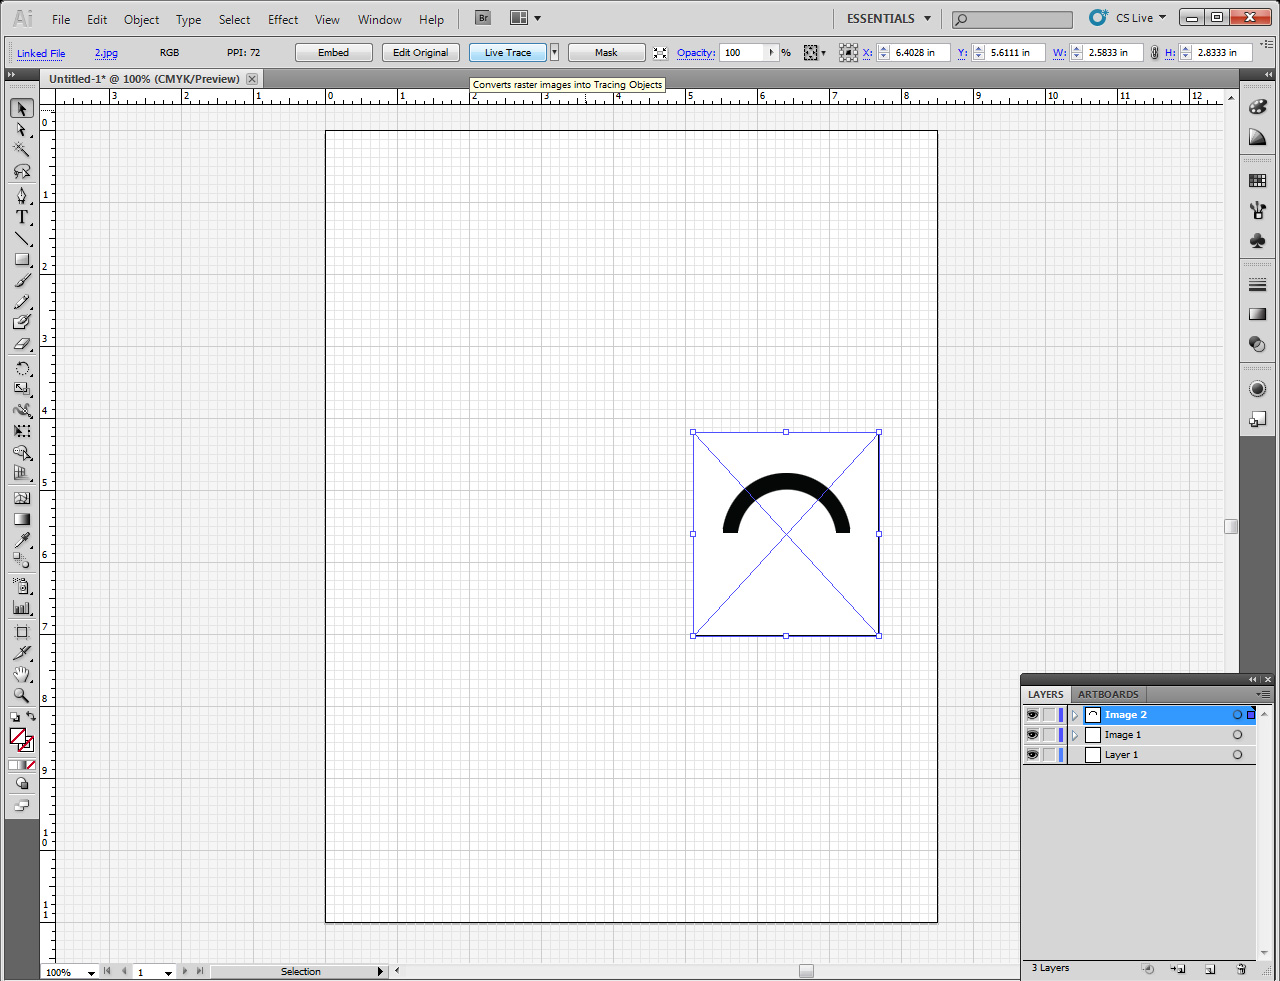The image size is (1280, 981).
Task: Select the Symbol Sprayer tool
Action: (22, 586)
